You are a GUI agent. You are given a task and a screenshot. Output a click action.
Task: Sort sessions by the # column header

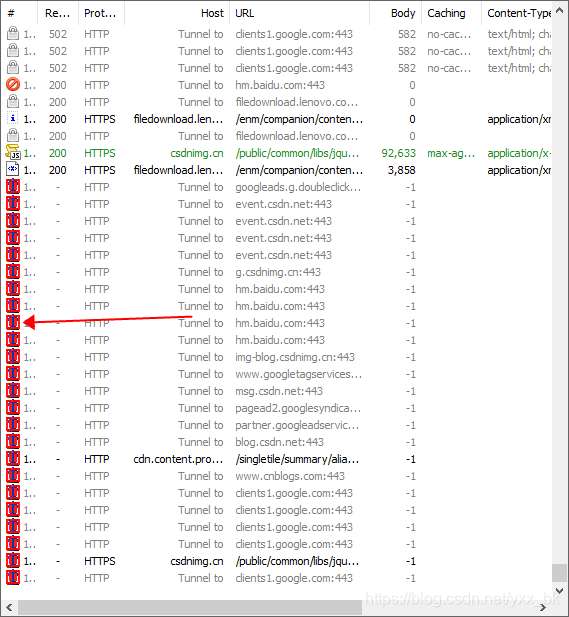point(19,13)
